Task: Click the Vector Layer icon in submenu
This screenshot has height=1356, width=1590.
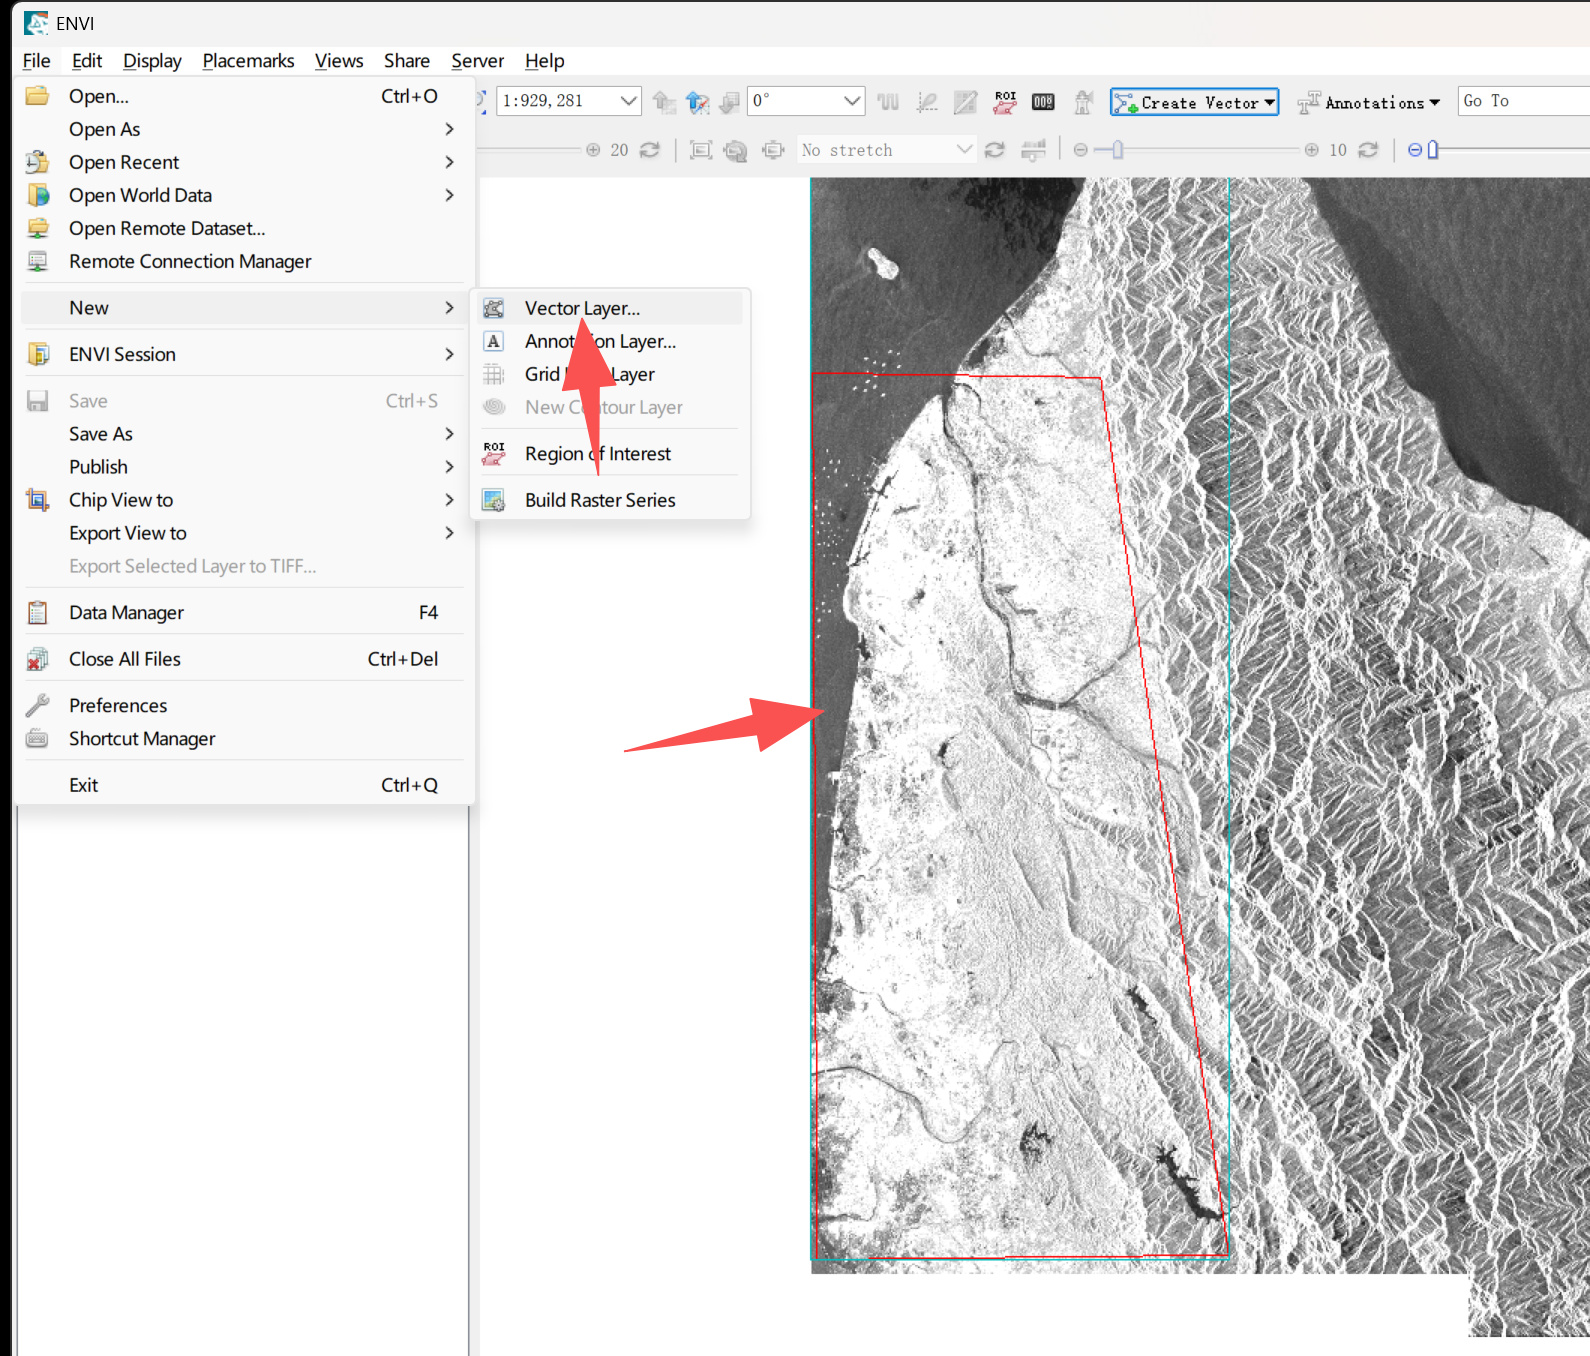Action: click(x=494, y=308)
